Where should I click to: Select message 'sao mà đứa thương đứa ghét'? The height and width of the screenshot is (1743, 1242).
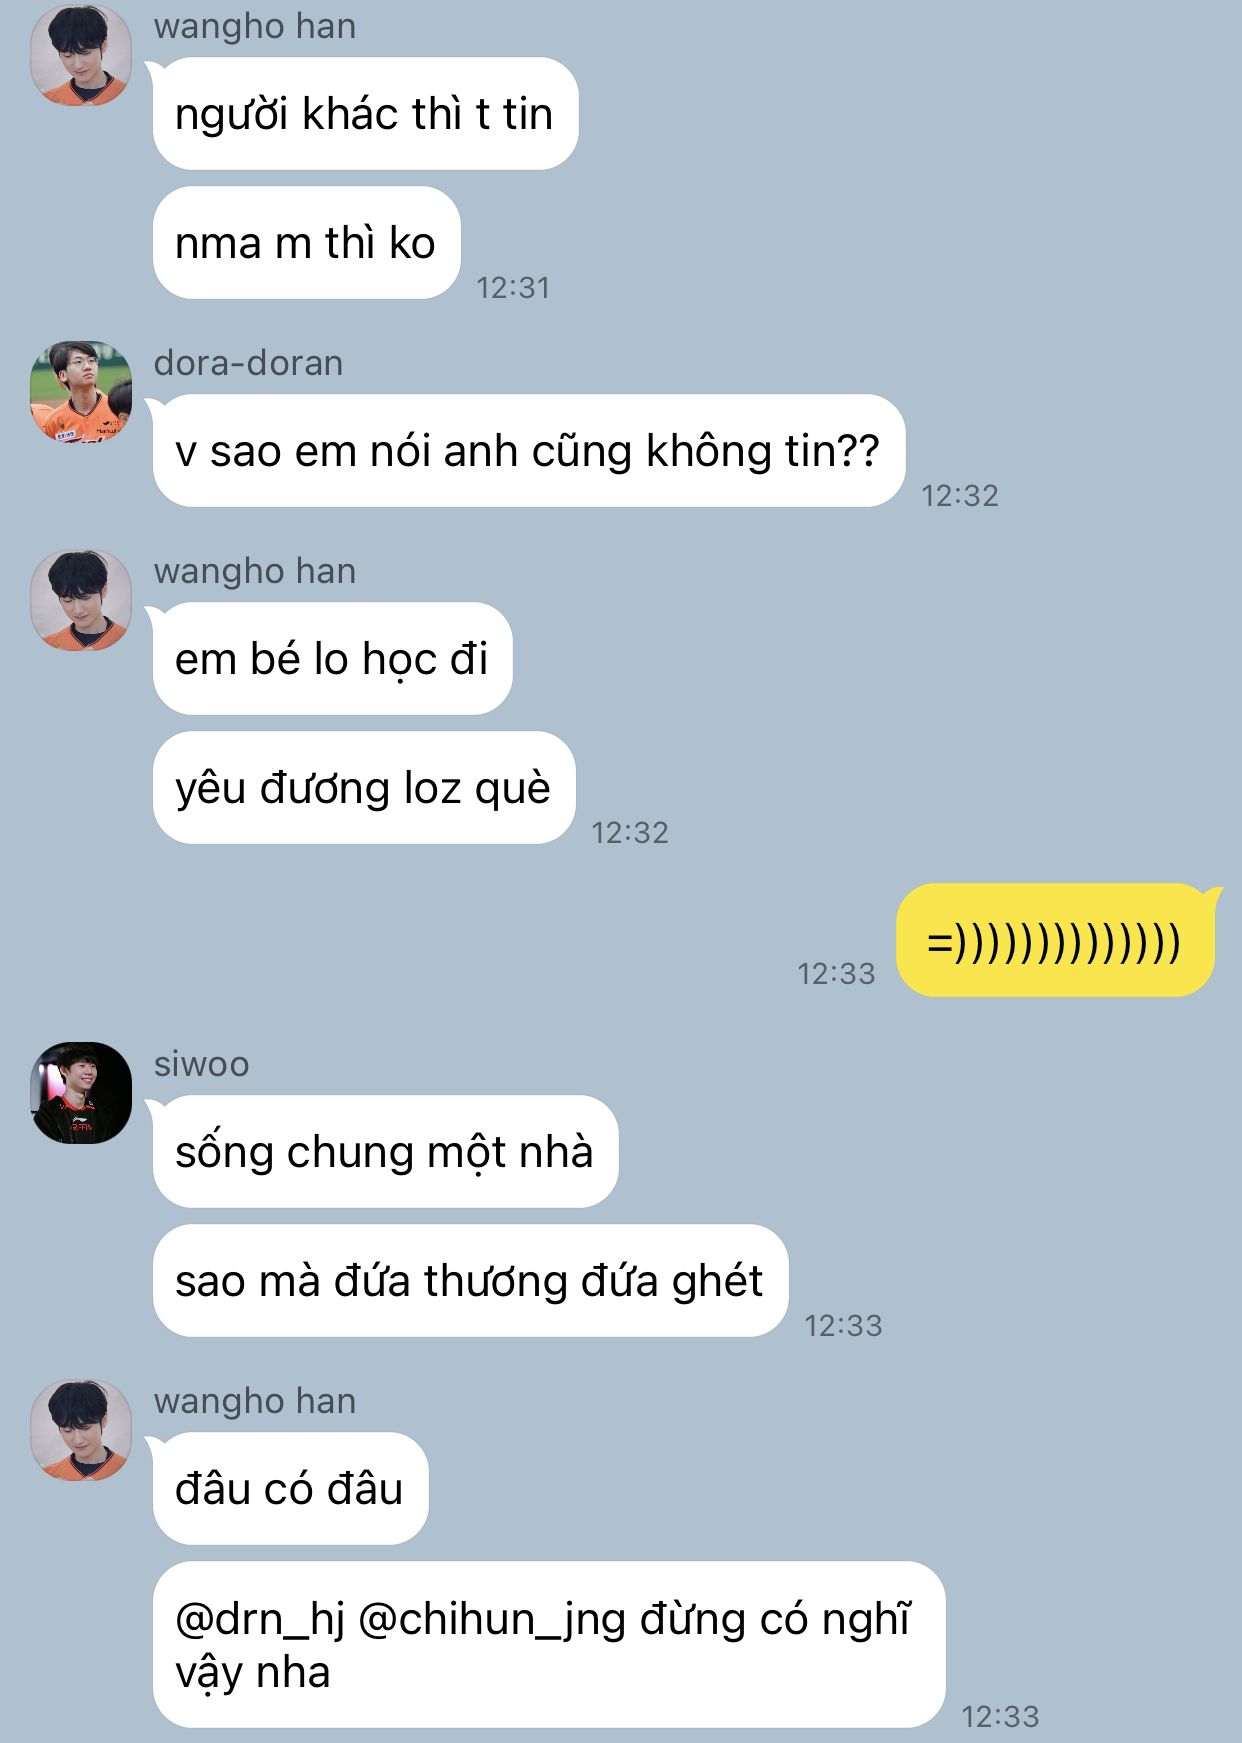coord(470,1280)
